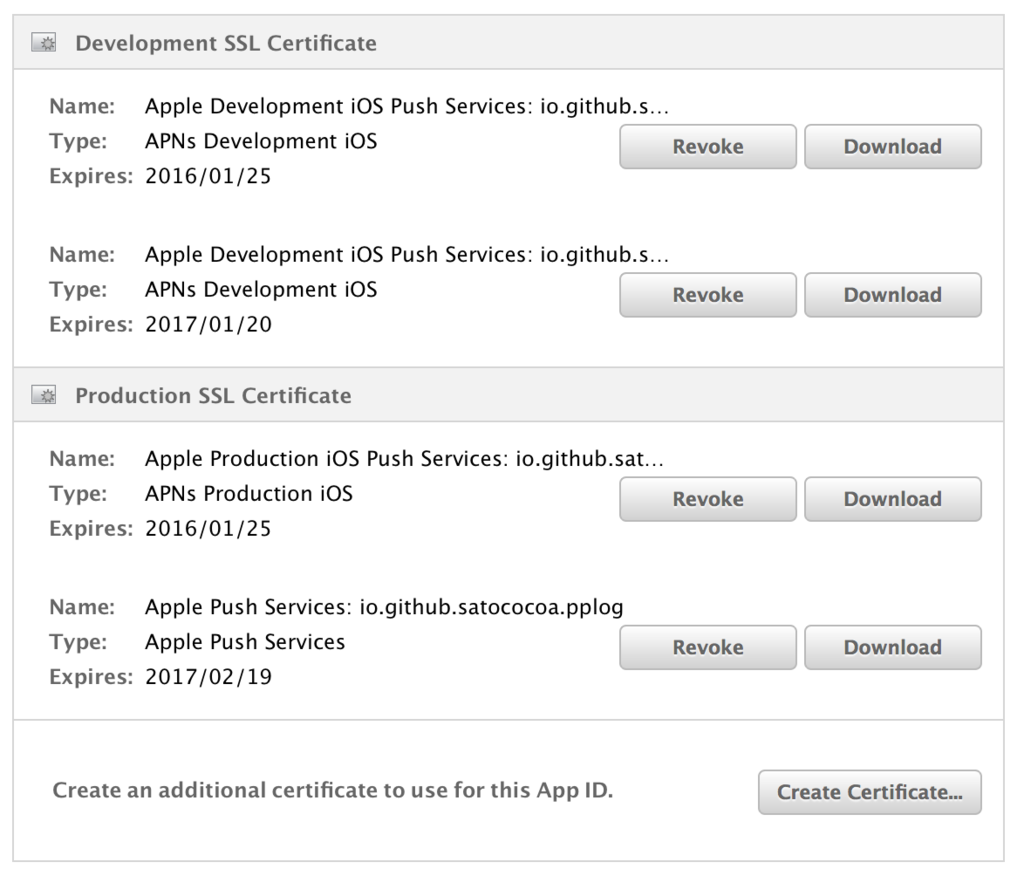The height and width of the screenshot is (876, 1024).
Task: Click the "APNs Production iOS" type value
Action: [x=249, y=494]
